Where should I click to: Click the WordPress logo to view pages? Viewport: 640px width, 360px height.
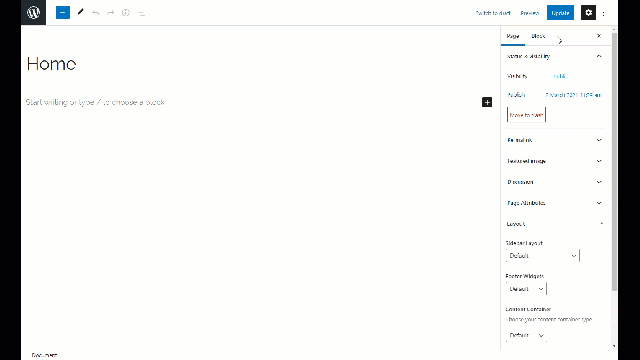33,12
